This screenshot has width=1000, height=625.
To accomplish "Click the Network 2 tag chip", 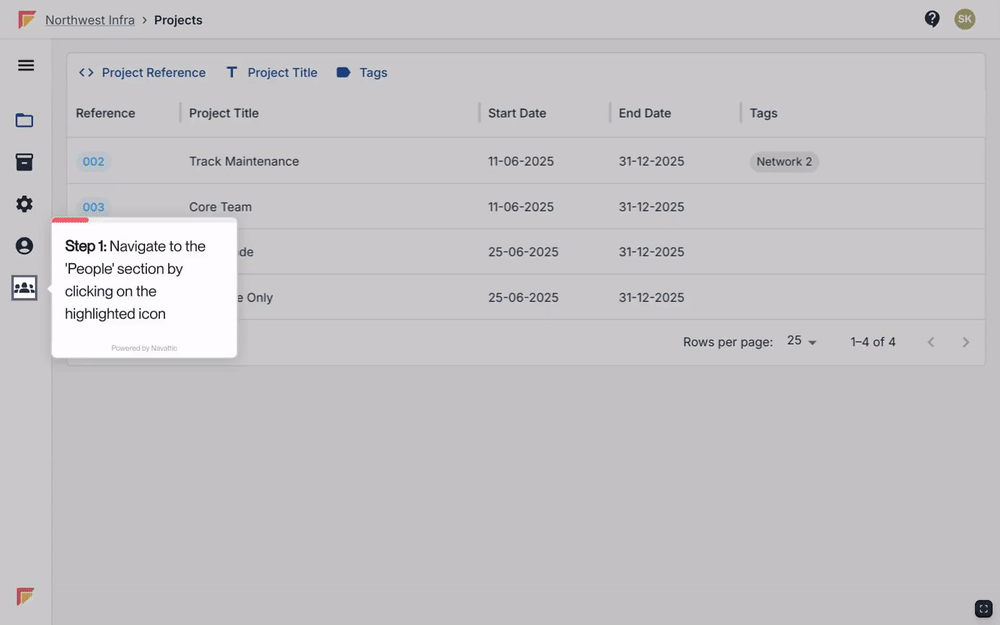I will (x=784, y=161).
